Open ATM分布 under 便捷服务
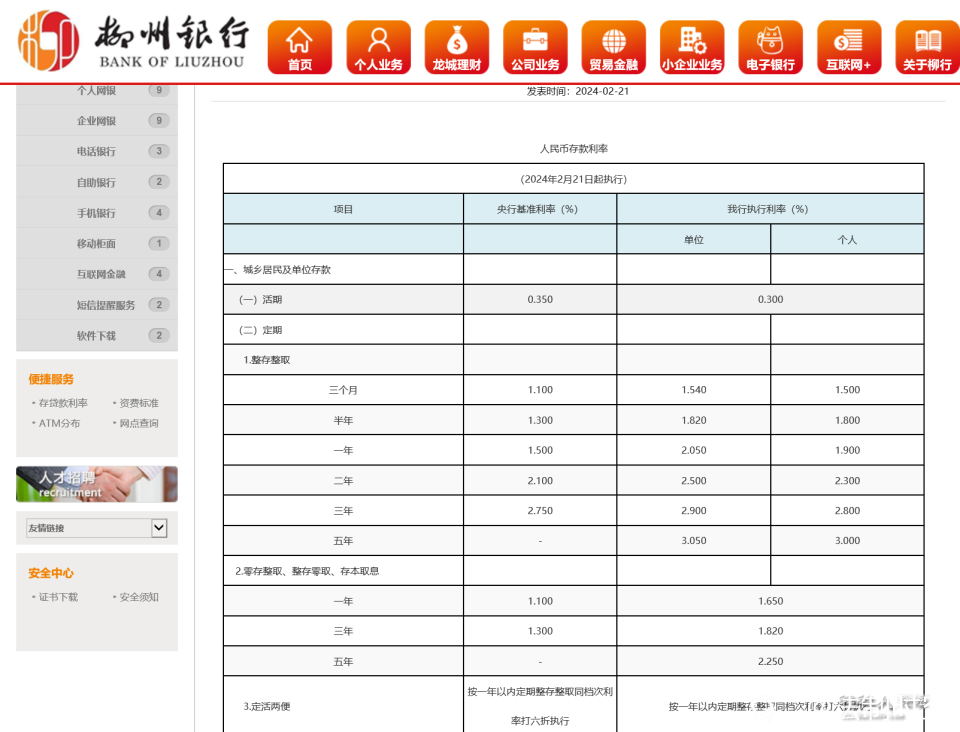Screen dimensions: 960x732 59,423
